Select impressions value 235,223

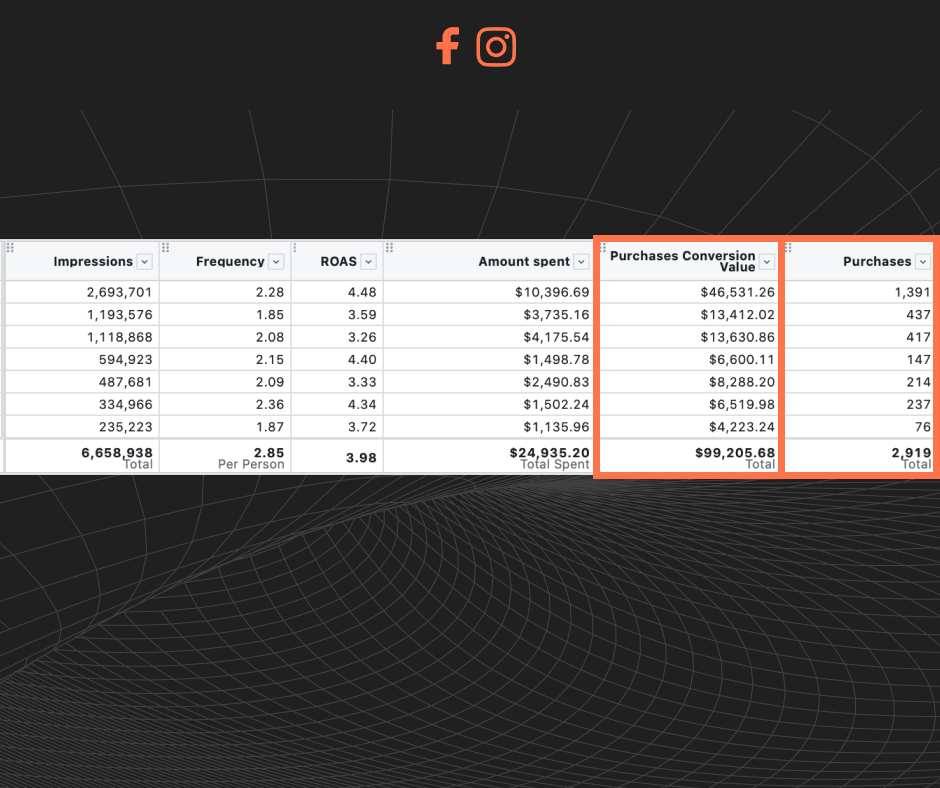125,427
